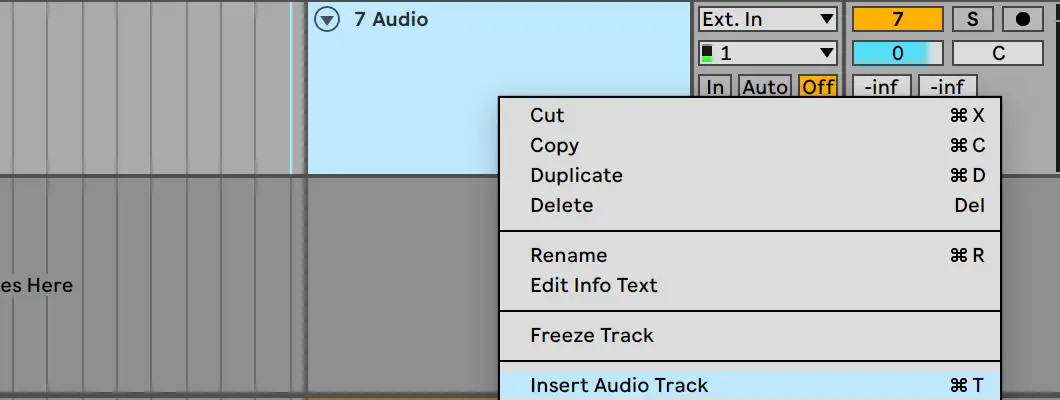1060x400 pixels.
Task: Click the track pan C control
Action: pos(998,53)
